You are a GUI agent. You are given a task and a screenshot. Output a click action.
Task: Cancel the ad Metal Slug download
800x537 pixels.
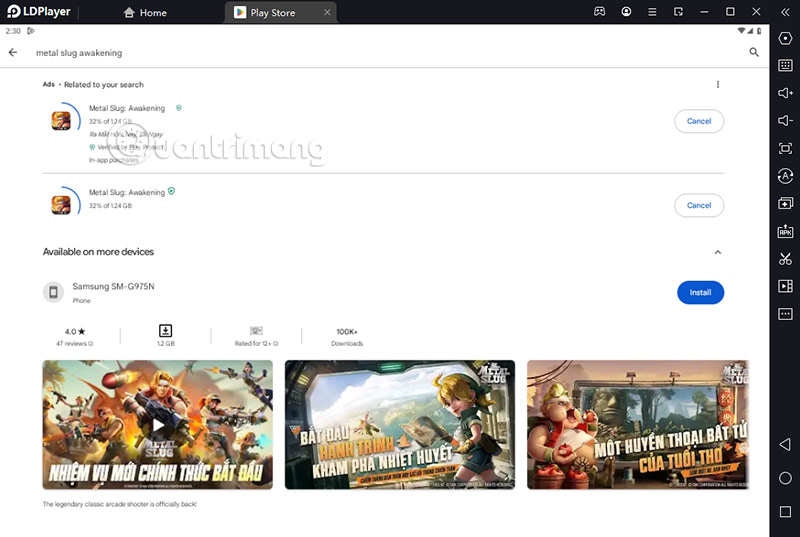click(699, 121)
